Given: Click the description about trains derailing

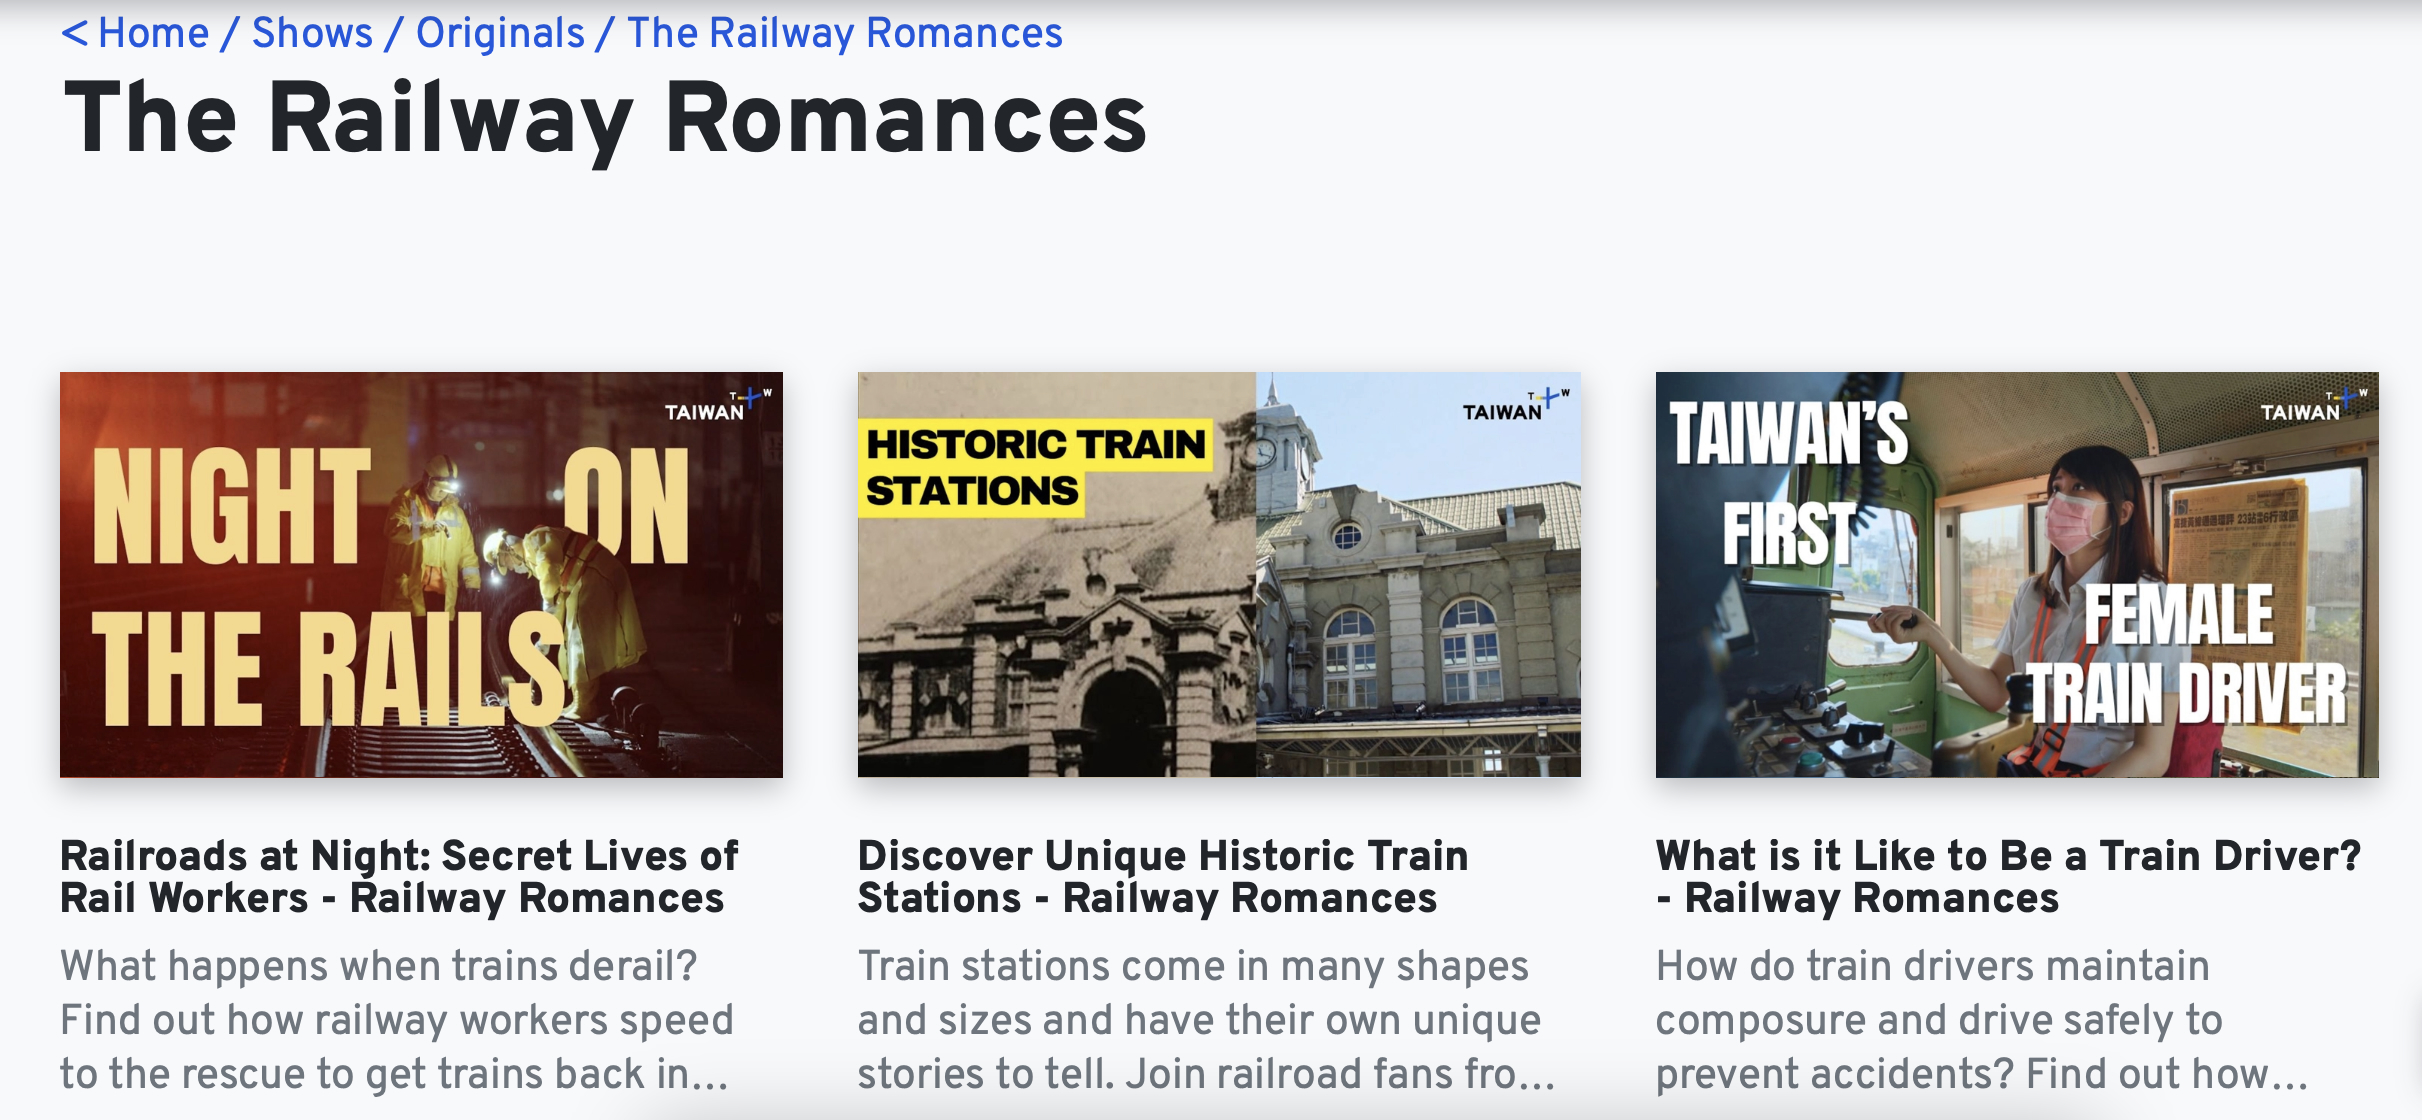Looking at the screenshot, I should click(x=397, y=1020).
